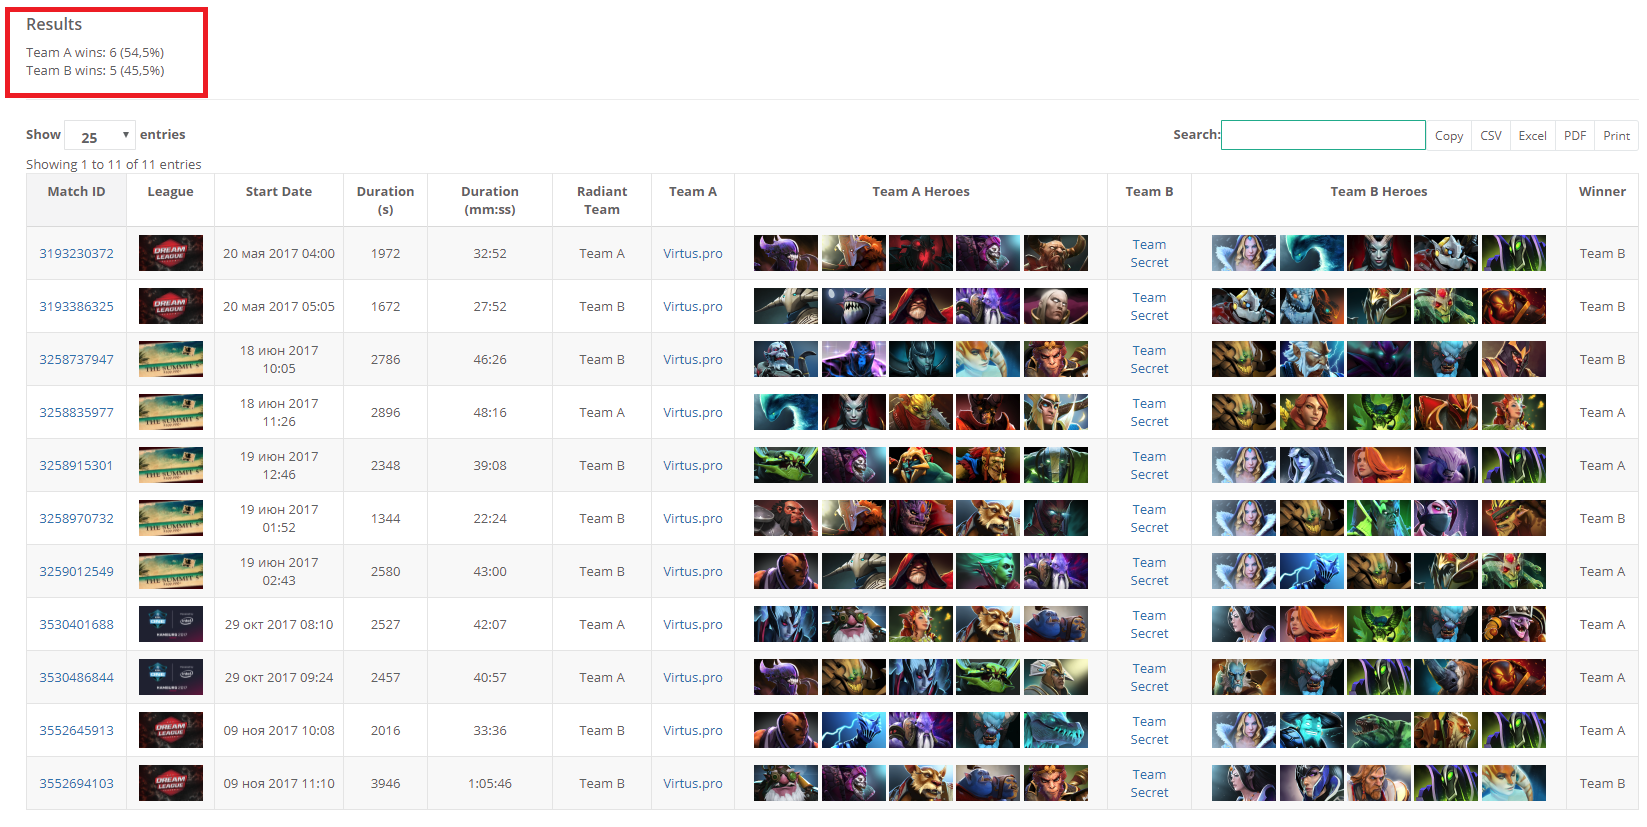Sort by the Start Date column header
Viewport: 1647px width, 827px height.
click(x=279, y=200)
